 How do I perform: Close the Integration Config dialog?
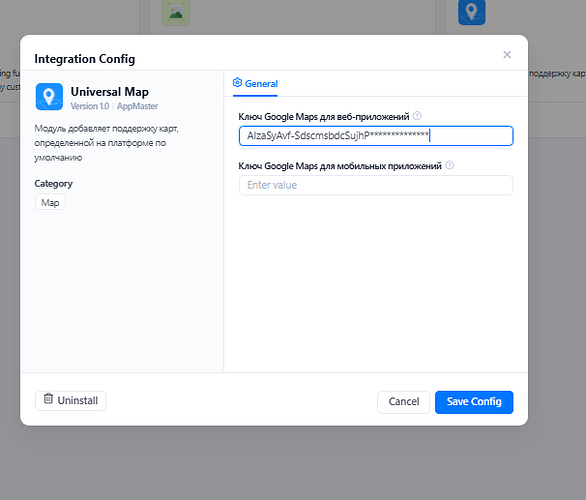507,55
